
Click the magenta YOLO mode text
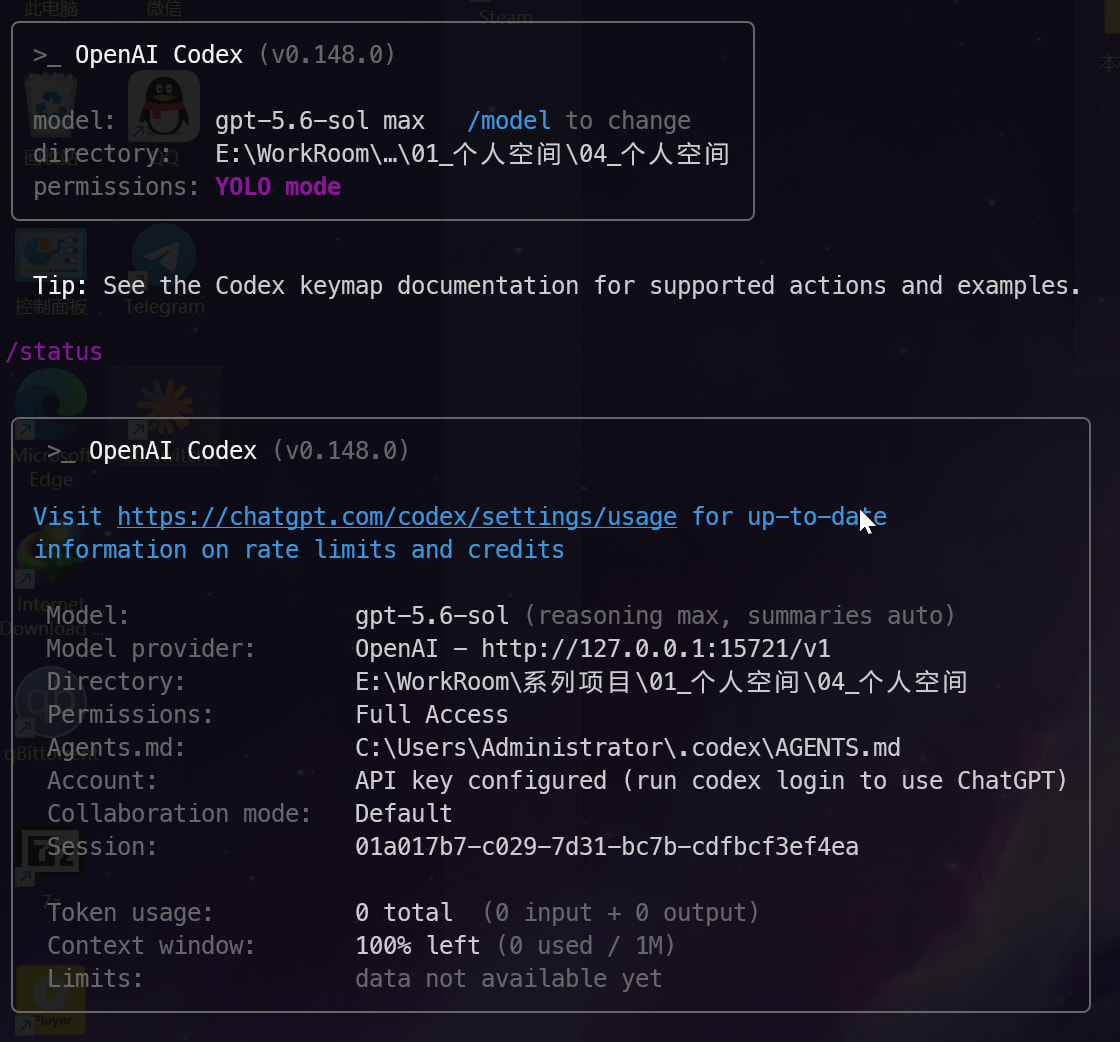coord(278,186)
